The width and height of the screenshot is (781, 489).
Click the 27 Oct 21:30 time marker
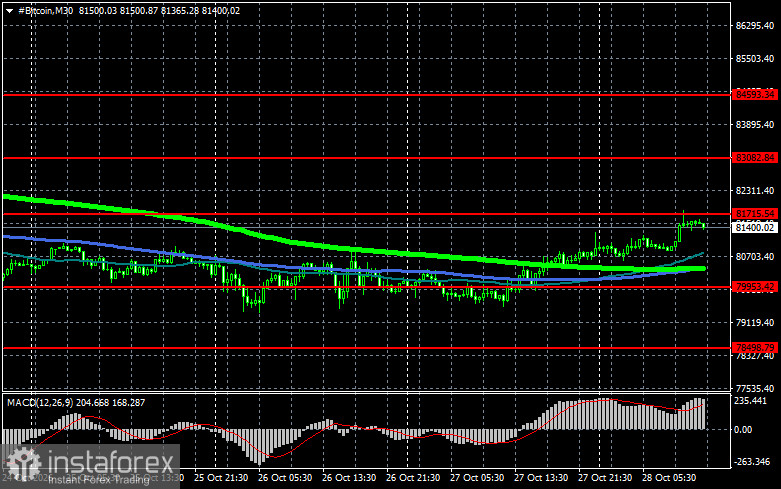pos(605,478)
